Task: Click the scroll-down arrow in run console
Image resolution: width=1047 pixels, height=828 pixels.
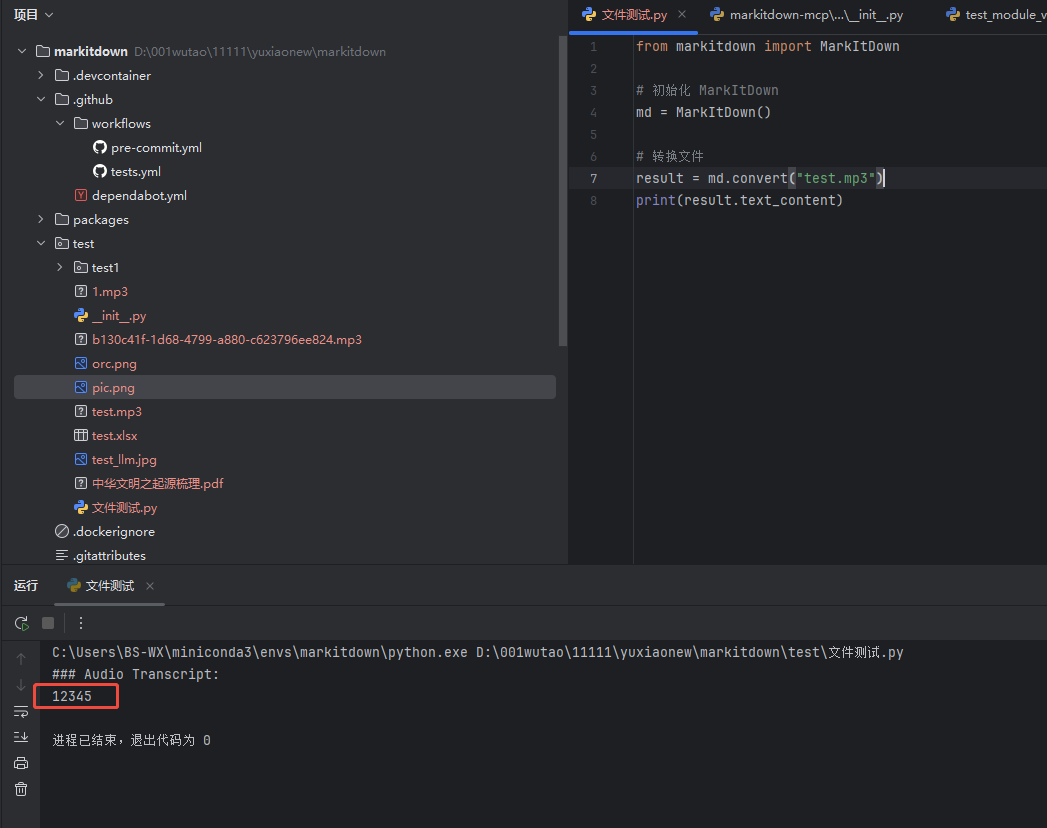Action: [21, 685]
